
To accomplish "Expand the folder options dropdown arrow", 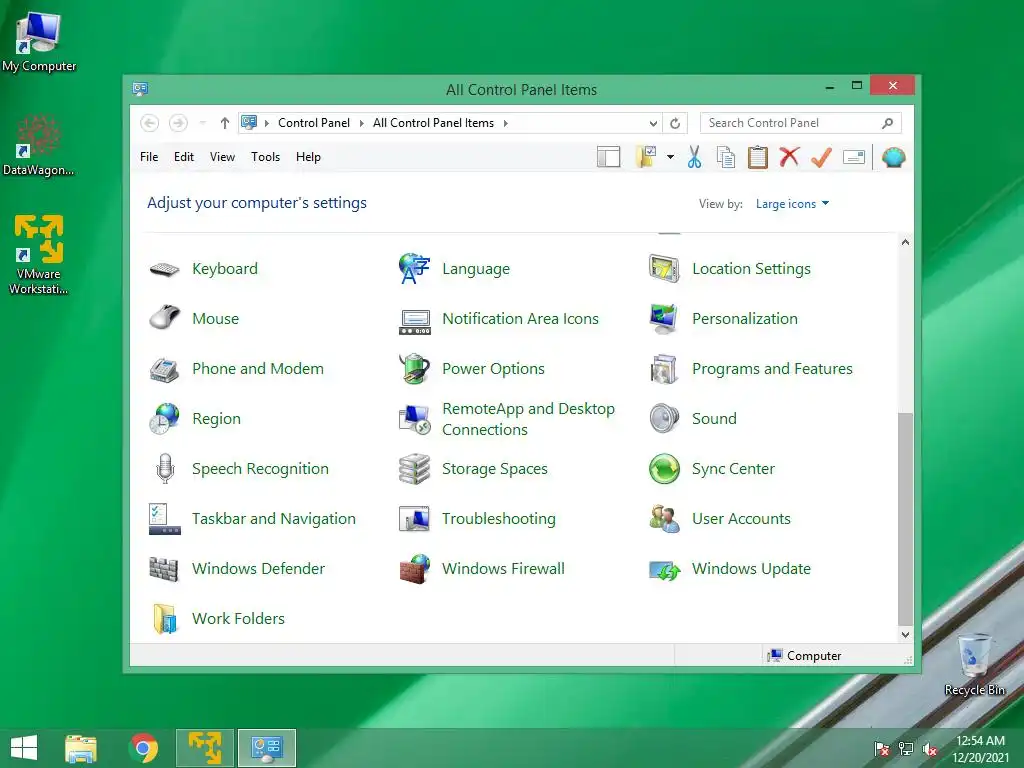I will click(x=670, y=157).
